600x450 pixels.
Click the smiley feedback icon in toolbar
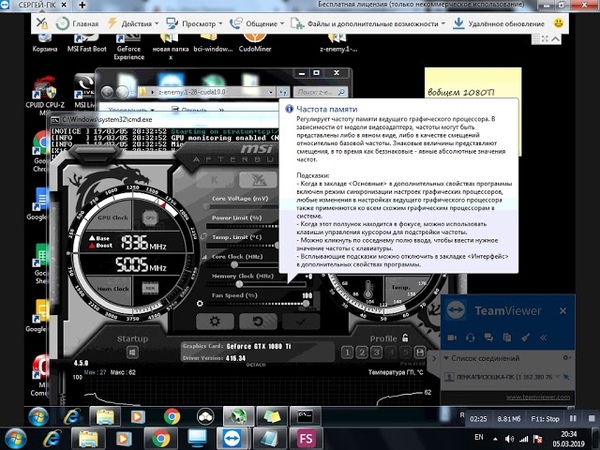pos(558,23)
